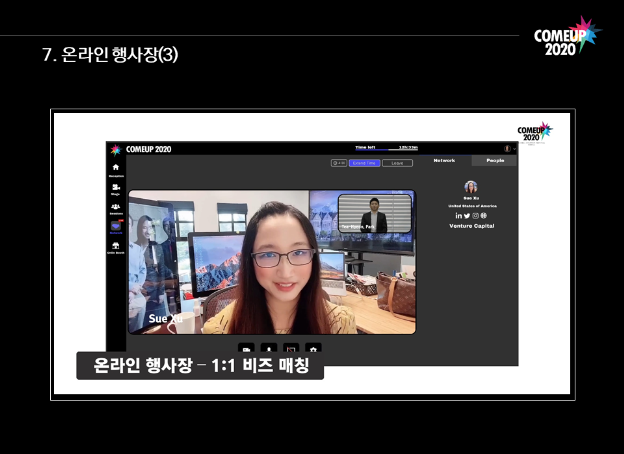Click the Extend Time button
The width and height of the screenshot is (624, 454).
363,162
